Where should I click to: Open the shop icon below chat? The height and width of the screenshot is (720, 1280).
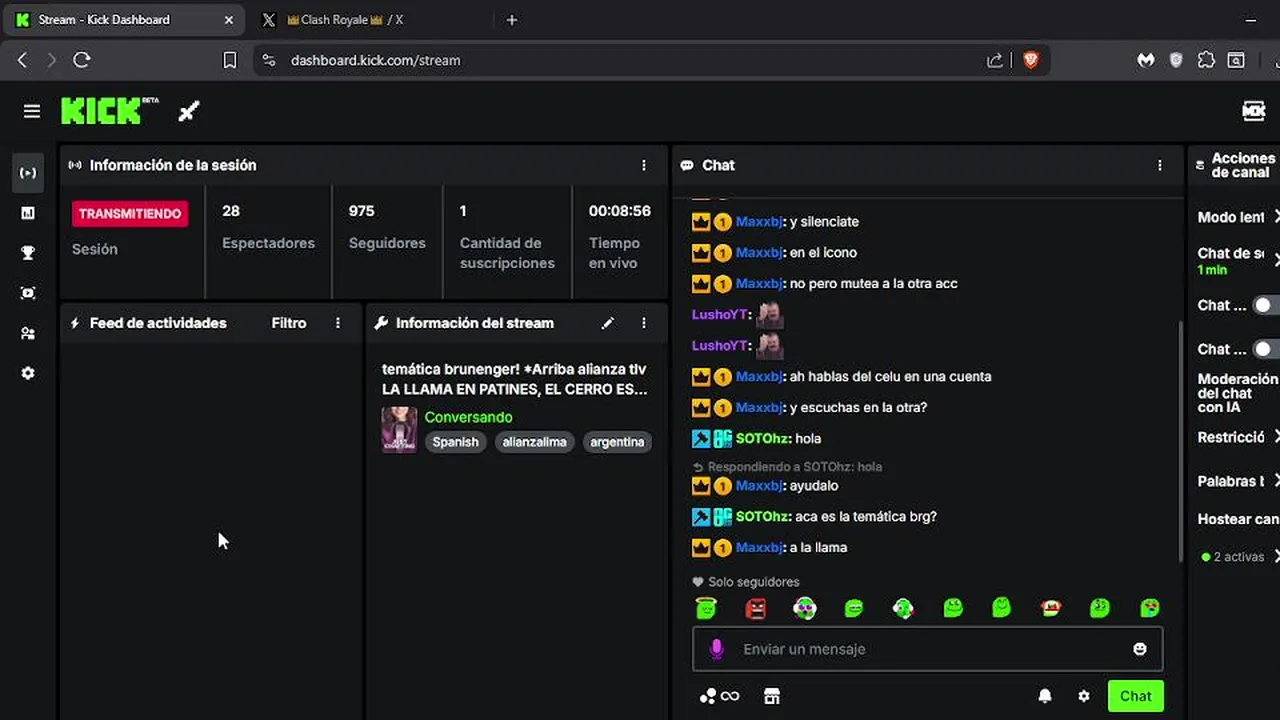tap(771, 696)
